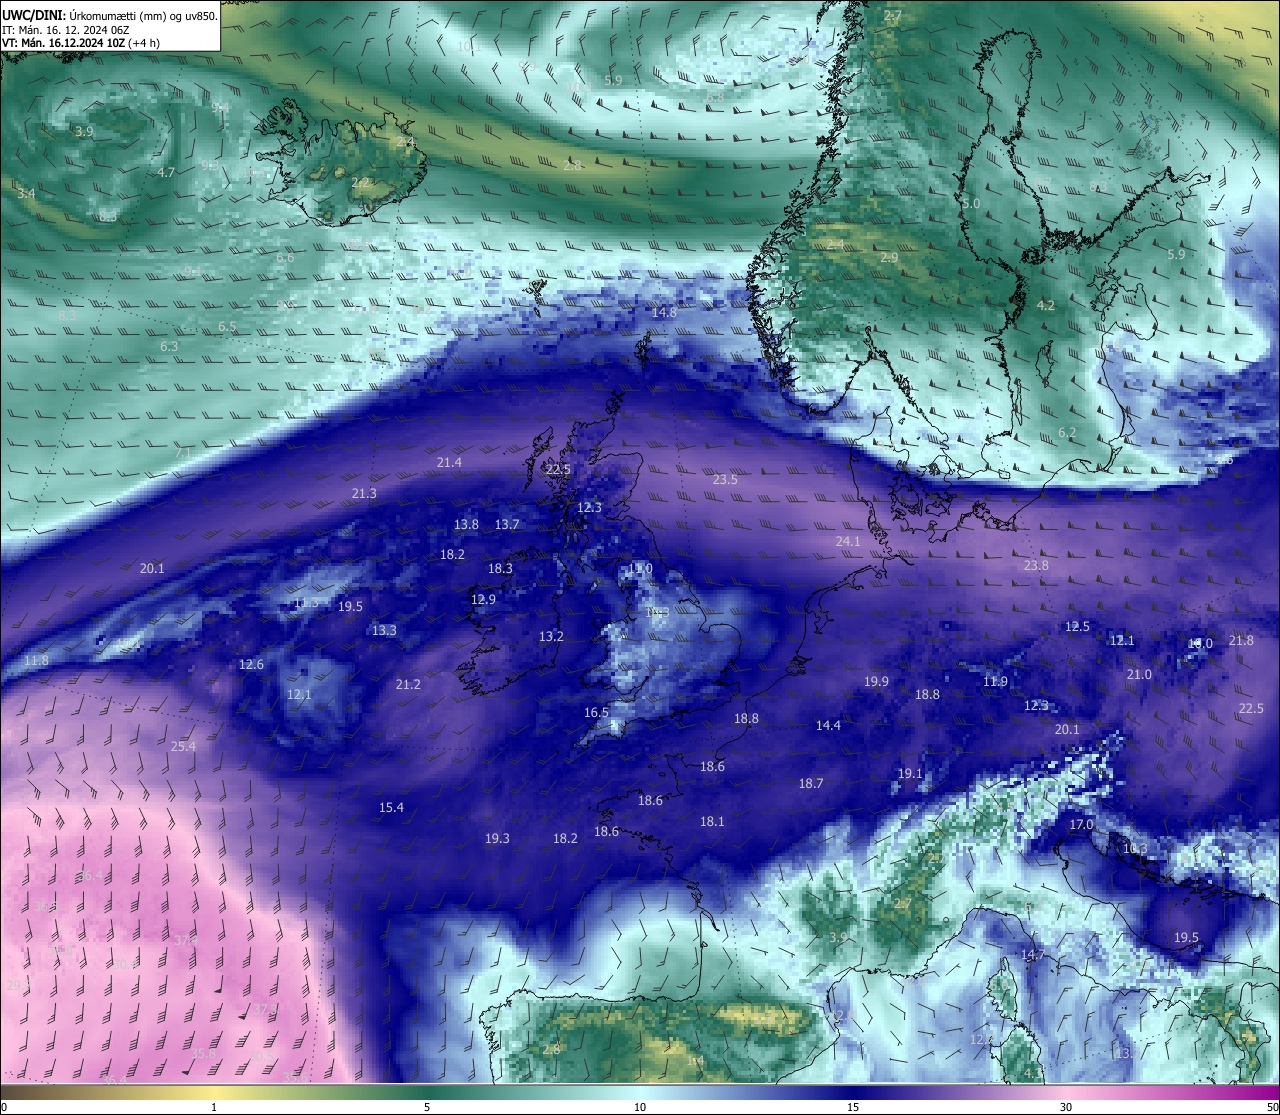Click the UWC/DINI map title text
The width and height of the screenshot is (1280, 1115).
click(109, 15)
